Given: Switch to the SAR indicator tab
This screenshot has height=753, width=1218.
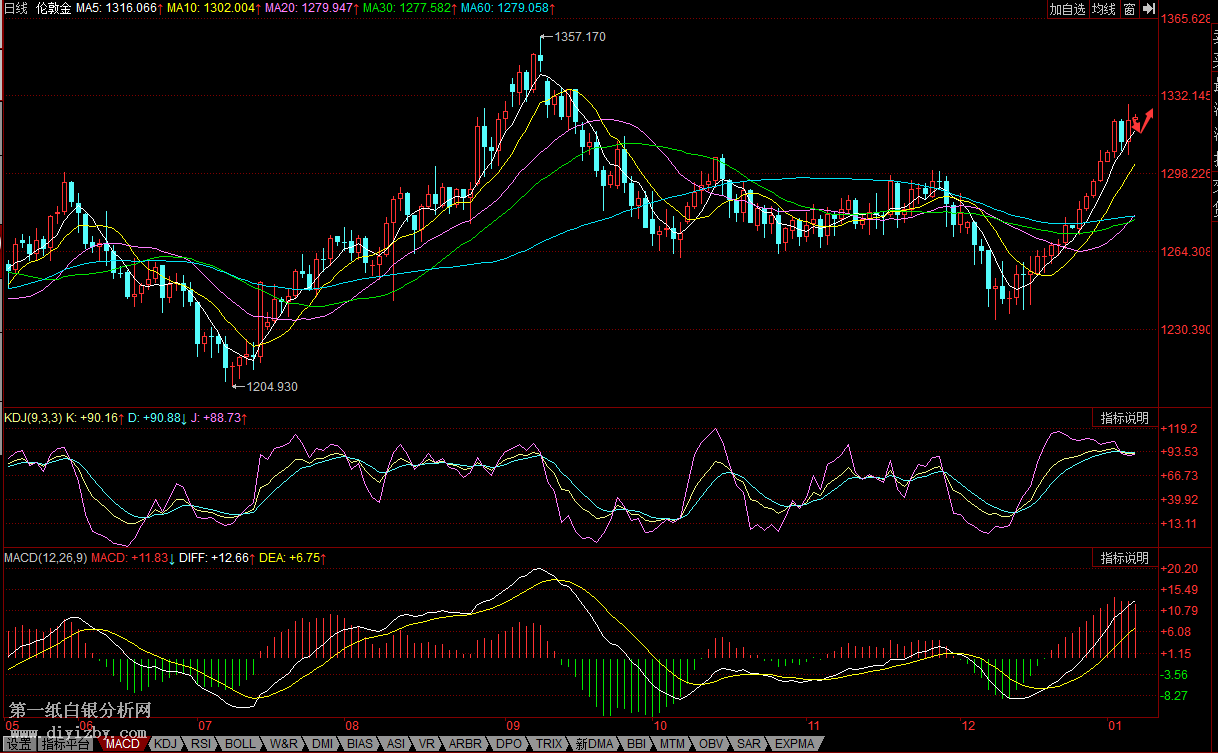Looking at the screenshot, I should pyautogui.click(x=749, y=744).
